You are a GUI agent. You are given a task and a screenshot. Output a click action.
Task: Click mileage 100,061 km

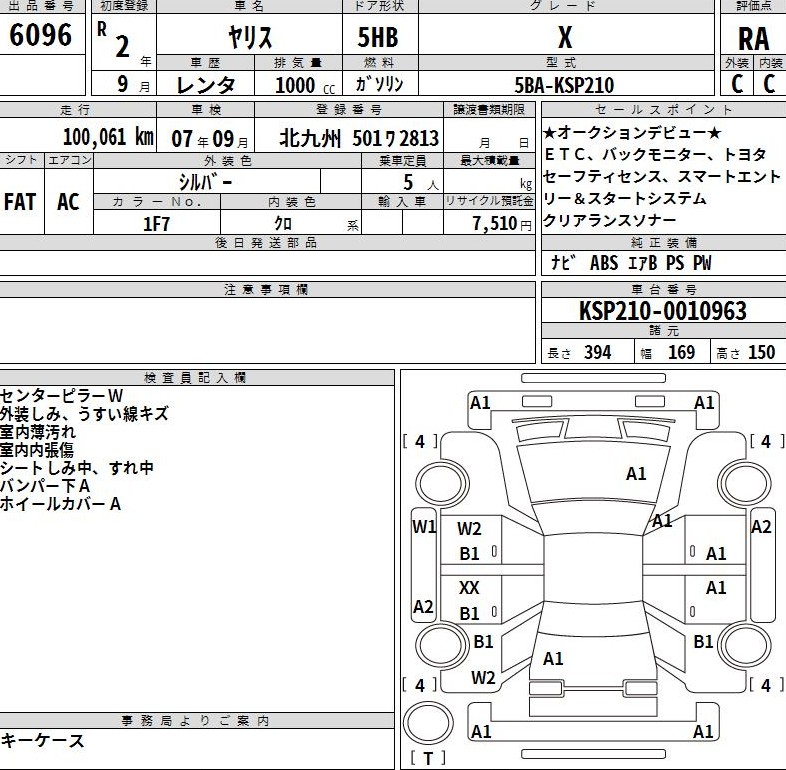(x=108, y=136)
